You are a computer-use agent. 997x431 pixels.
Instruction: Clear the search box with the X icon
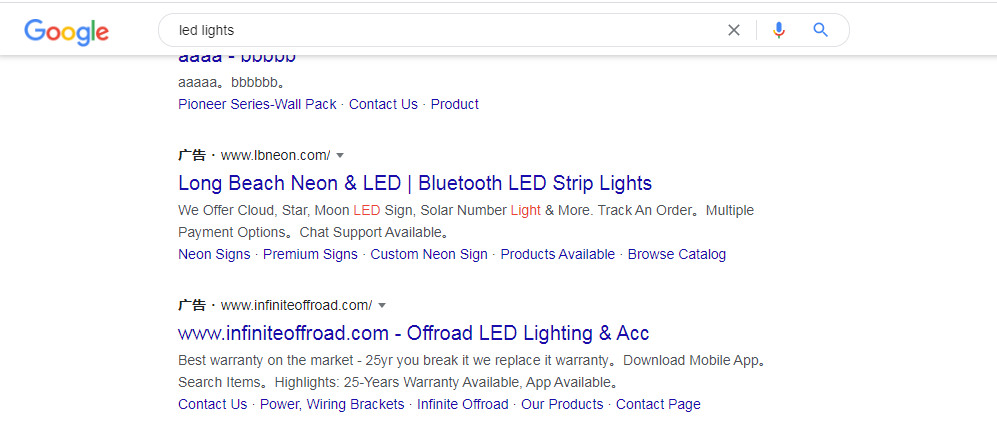[x=734, y=30]
